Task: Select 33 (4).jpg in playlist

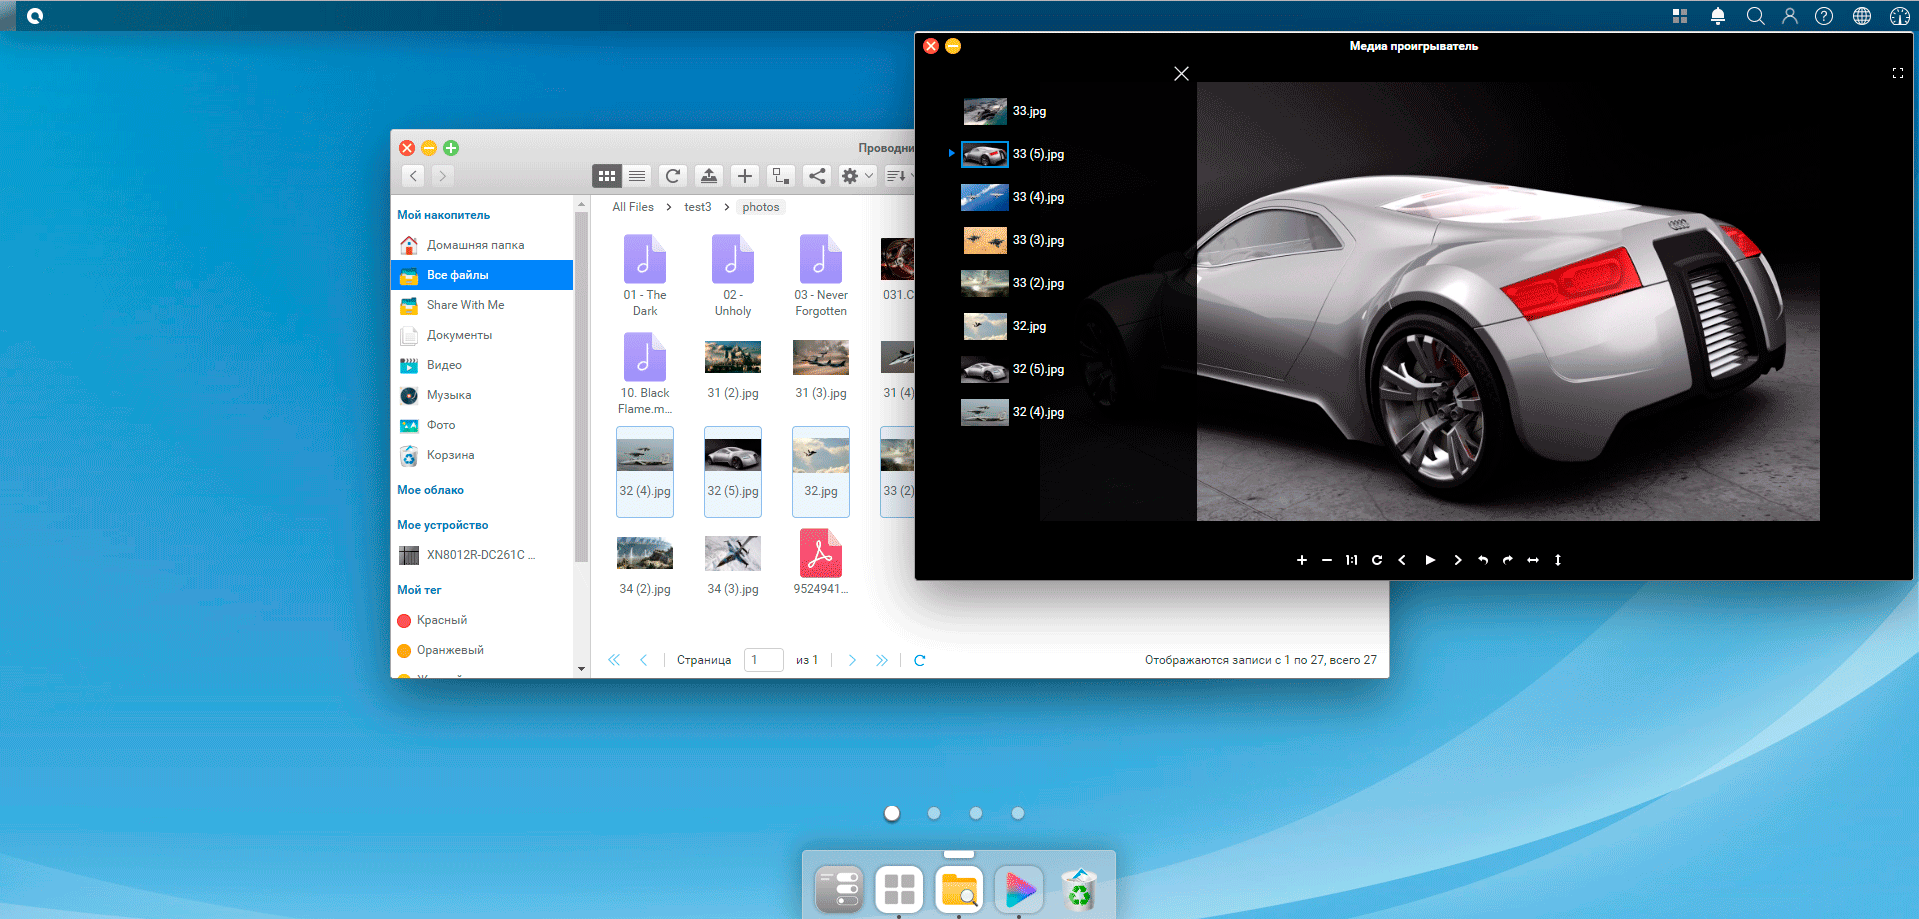Action: click(1013, 197)
